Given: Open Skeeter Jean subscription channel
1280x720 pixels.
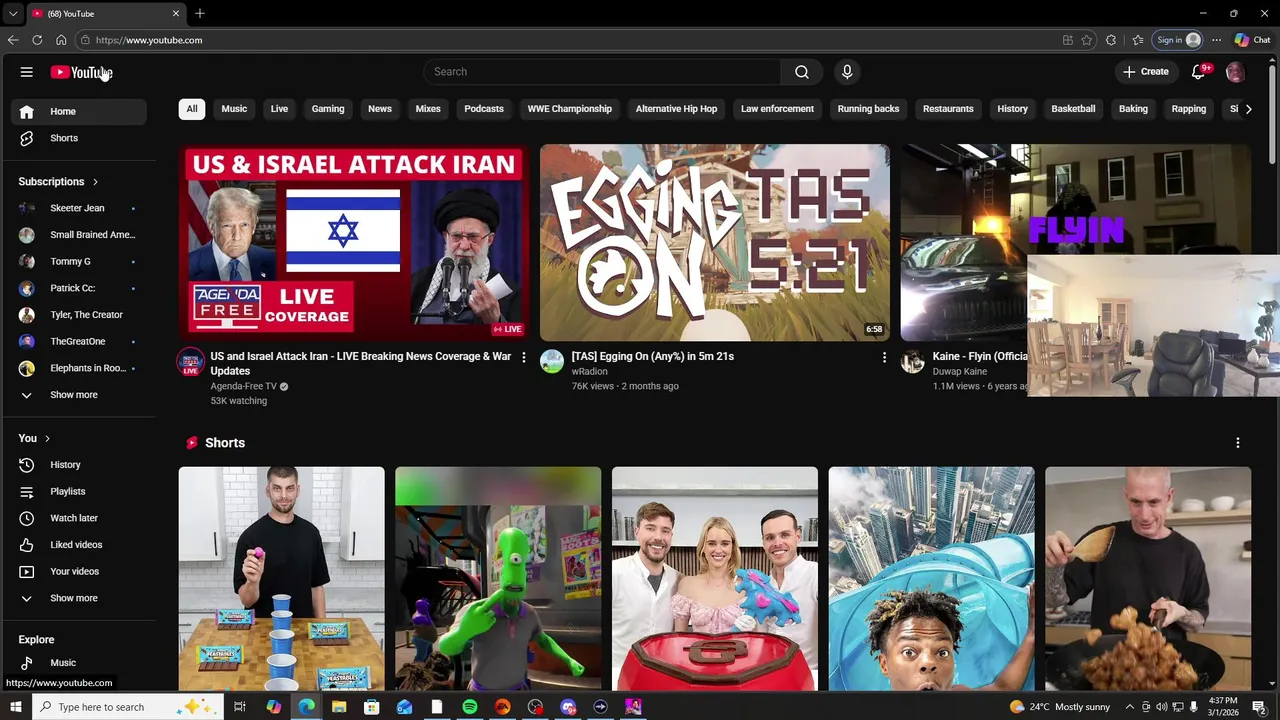Looking at the screenshot, I should (78, 208).
